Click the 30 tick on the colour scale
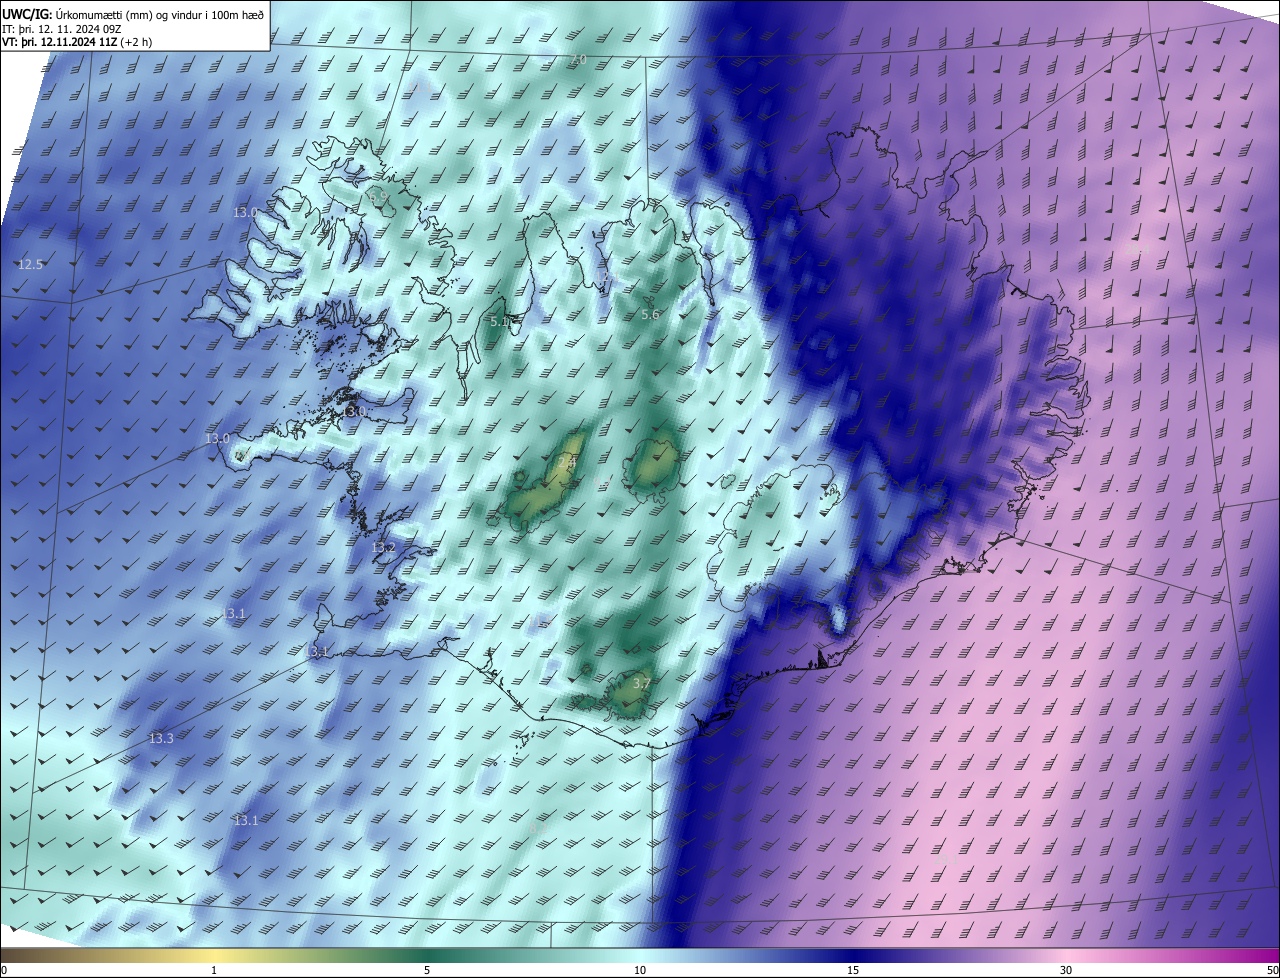The height and width of the screenshot is (978, 1280). point(1066,970)
